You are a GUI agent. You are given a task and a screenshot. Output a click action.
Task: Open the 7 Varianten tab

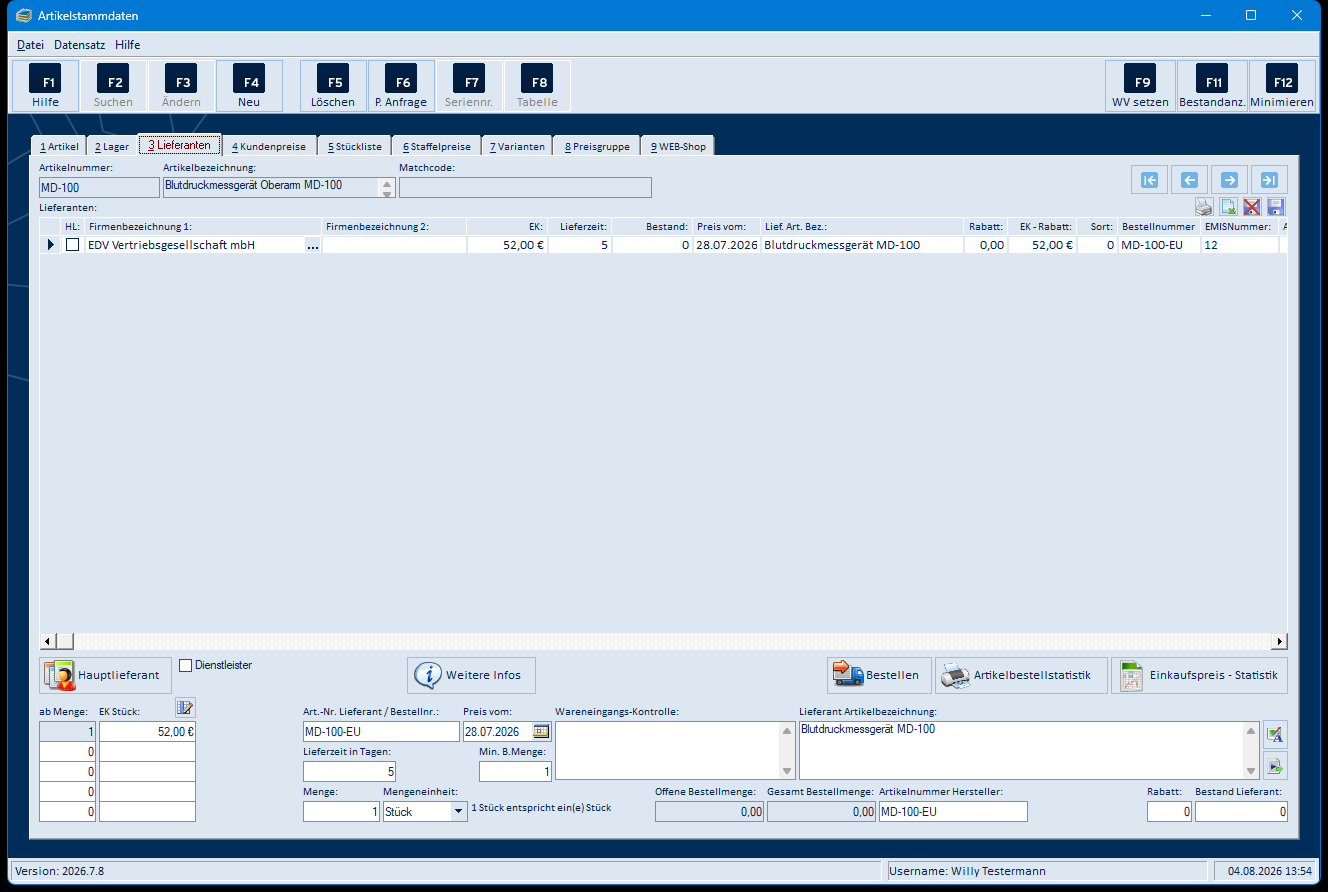coord(517,146)
